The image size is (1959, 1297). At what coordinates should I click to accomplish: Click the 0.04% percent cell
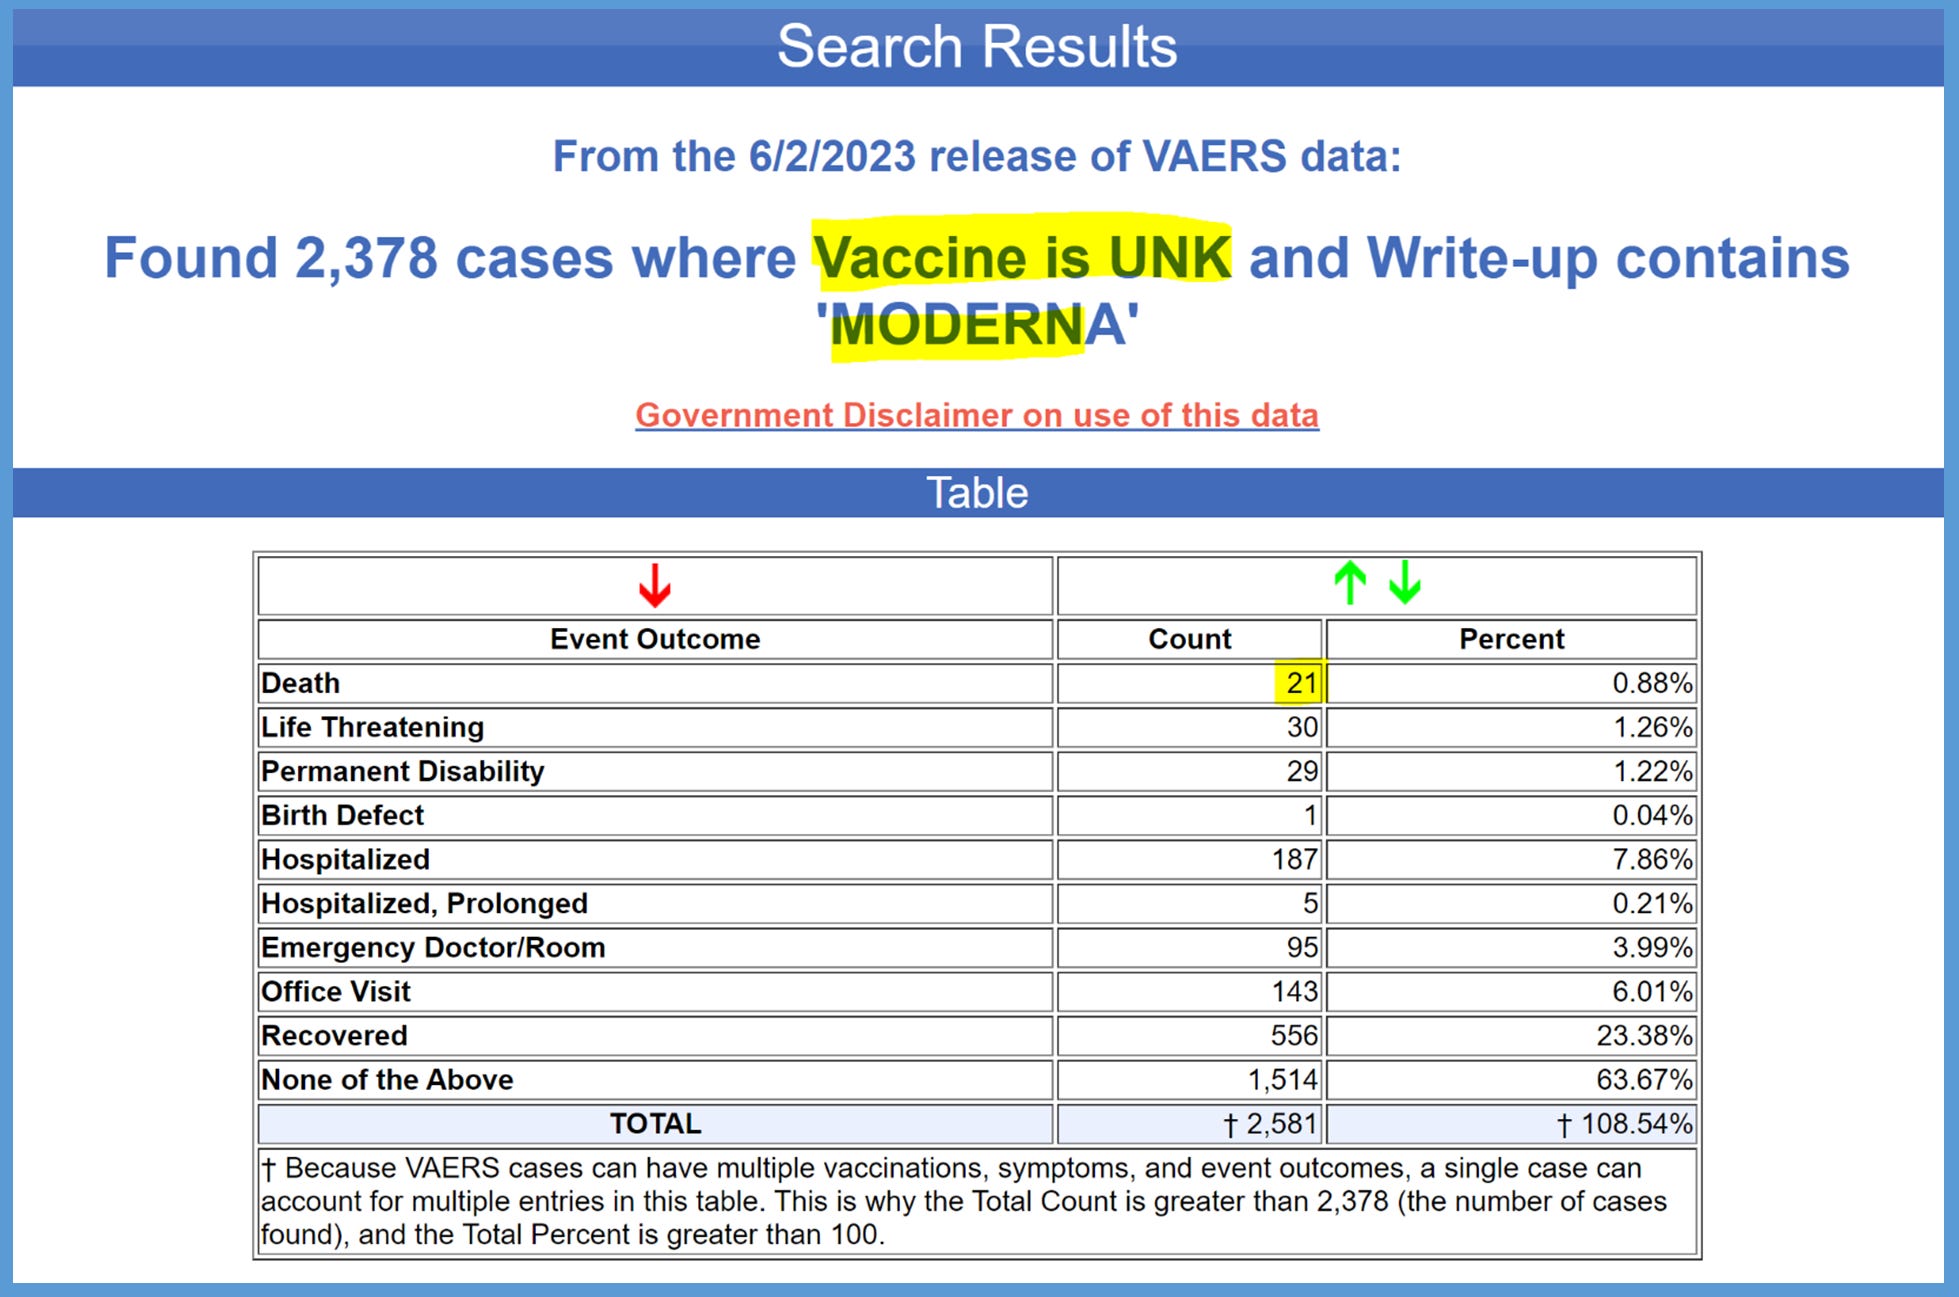1511,815
